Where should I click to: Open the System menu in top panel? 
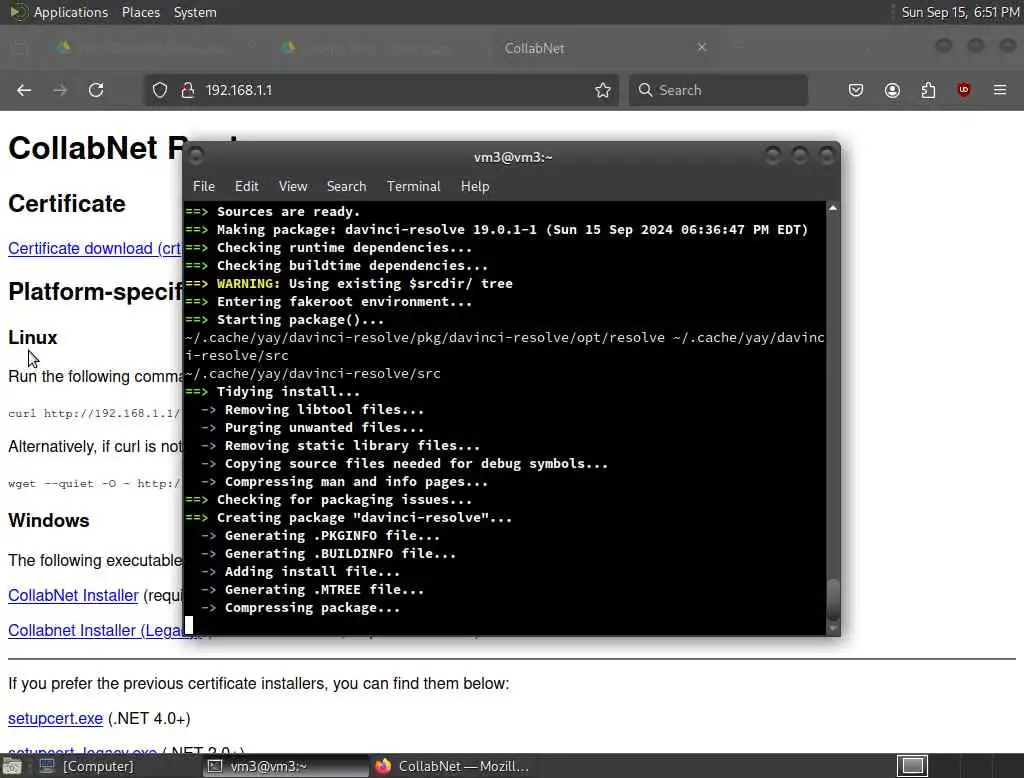click(x=195, y=12)
